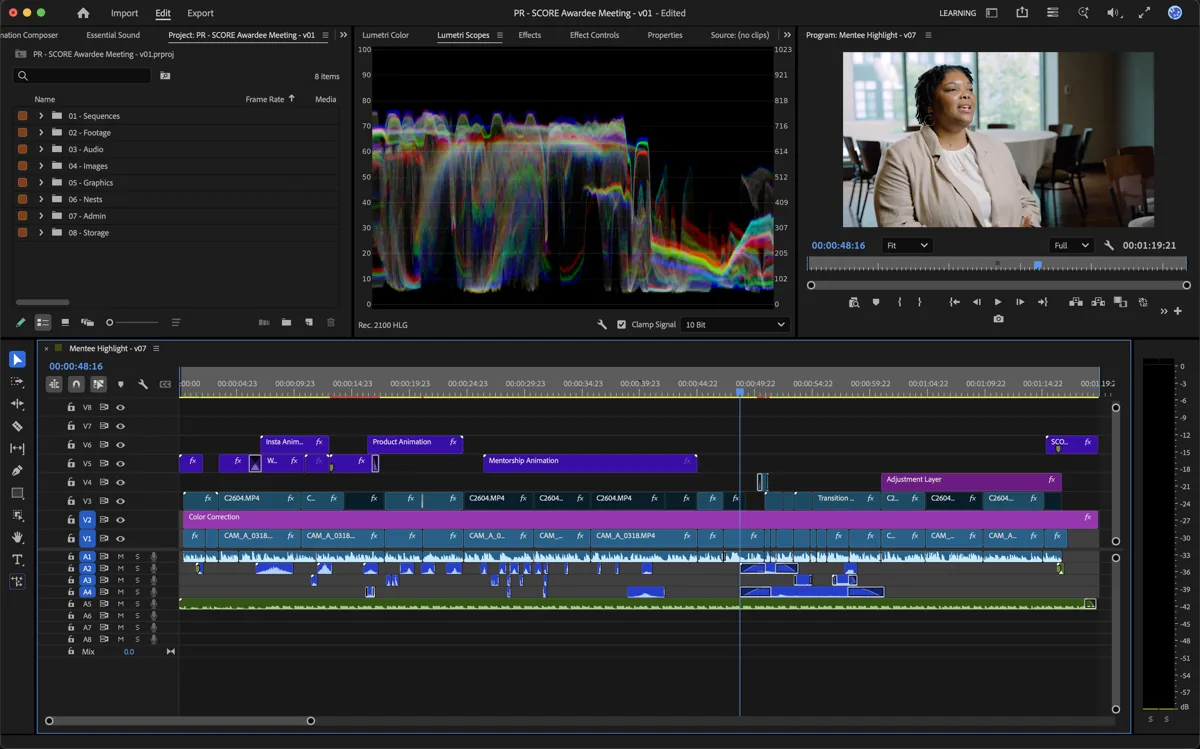Image resolution: width=1200 pixels, height=749 pixels.
Task: Open the Fit zoom level dropdown
Action: click(906, 245)
